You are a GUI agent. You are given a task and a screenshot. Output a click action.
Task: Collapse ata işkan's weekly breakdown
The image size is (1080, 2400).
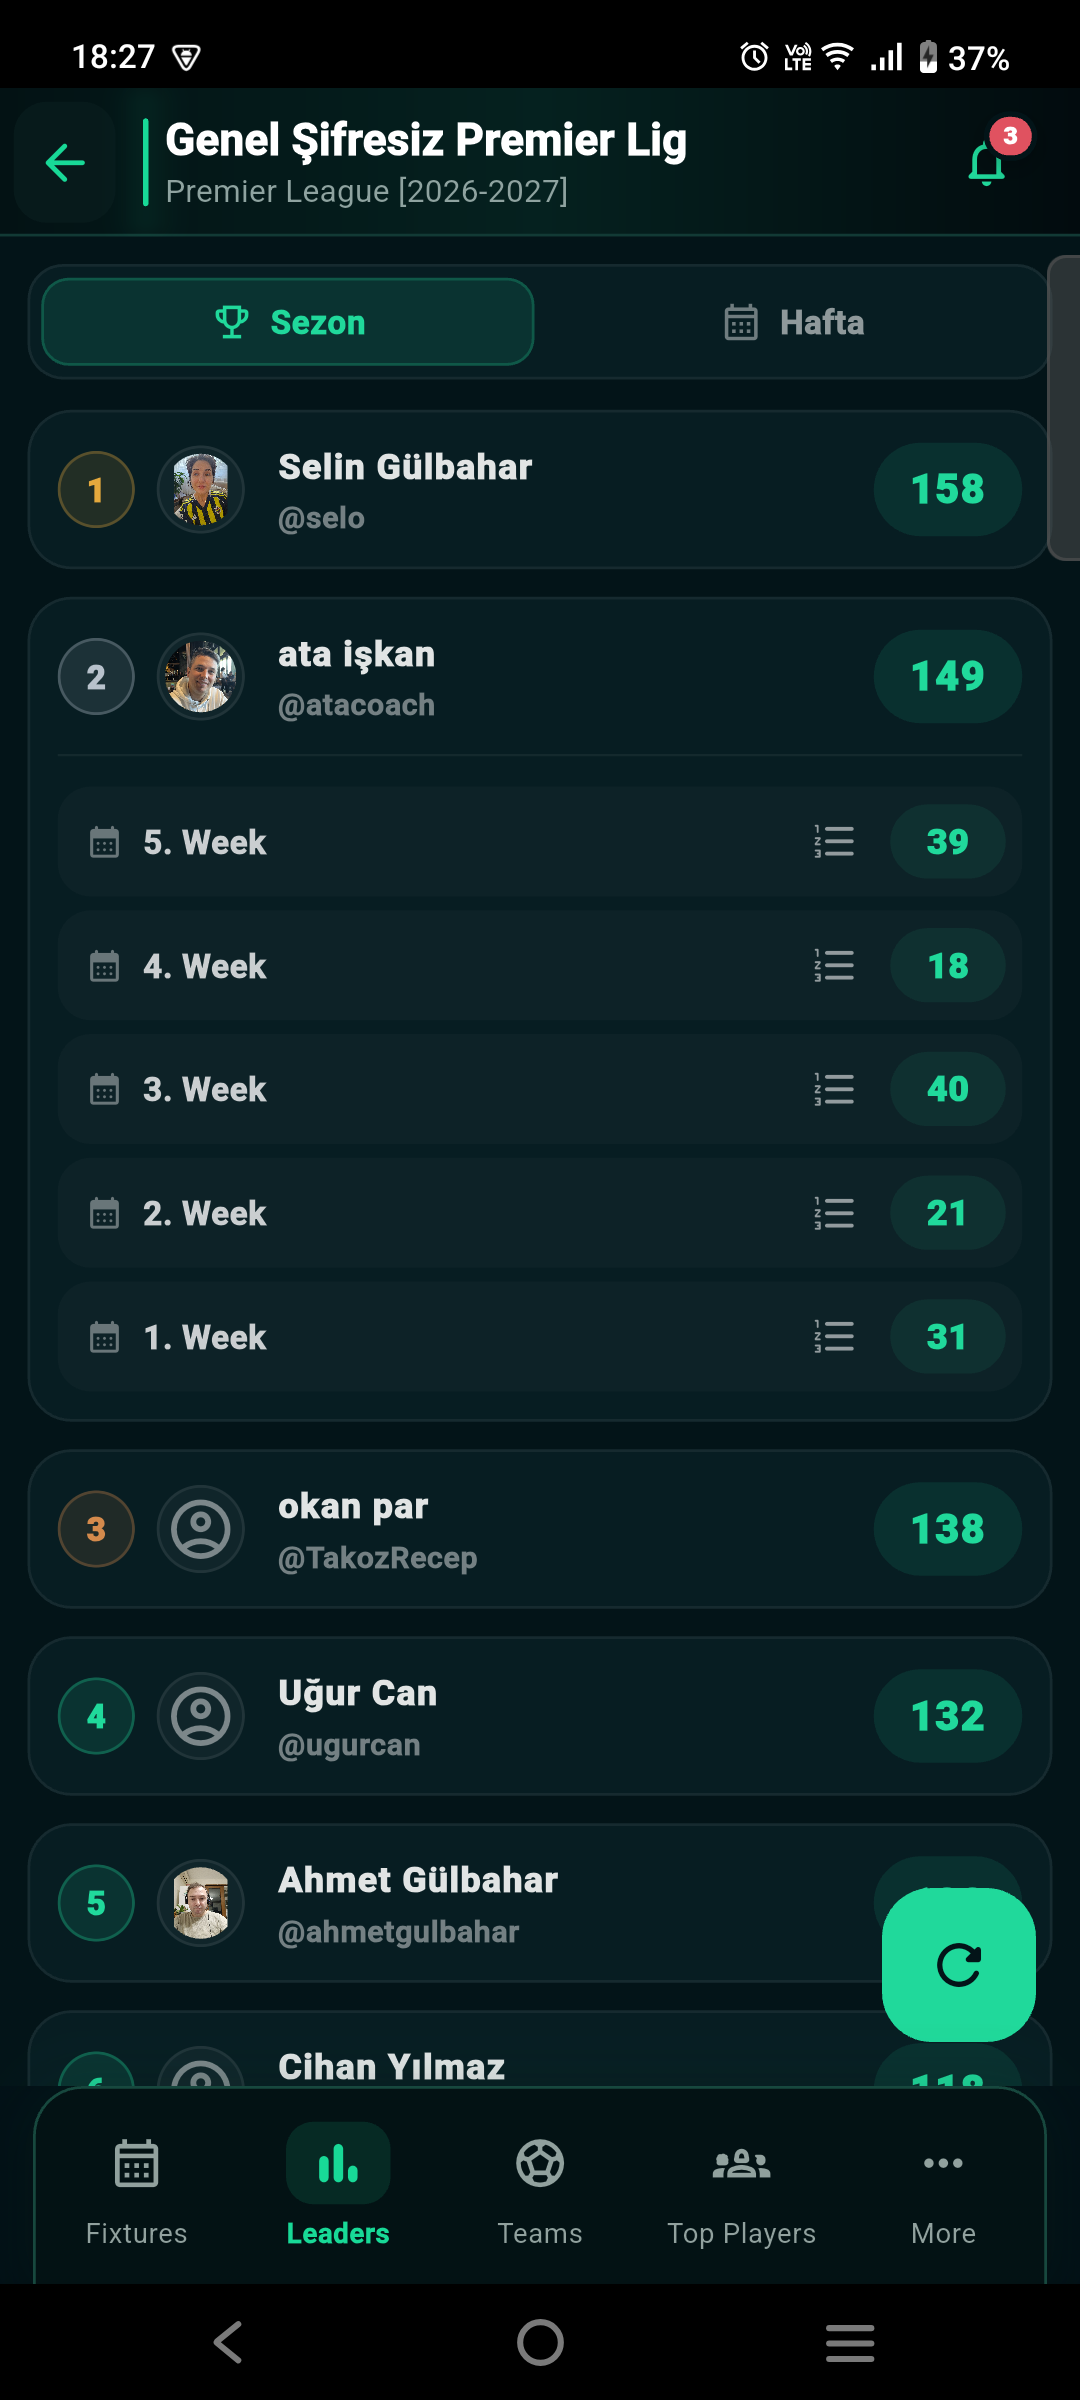pyautogui.click(x=540, y=677)
